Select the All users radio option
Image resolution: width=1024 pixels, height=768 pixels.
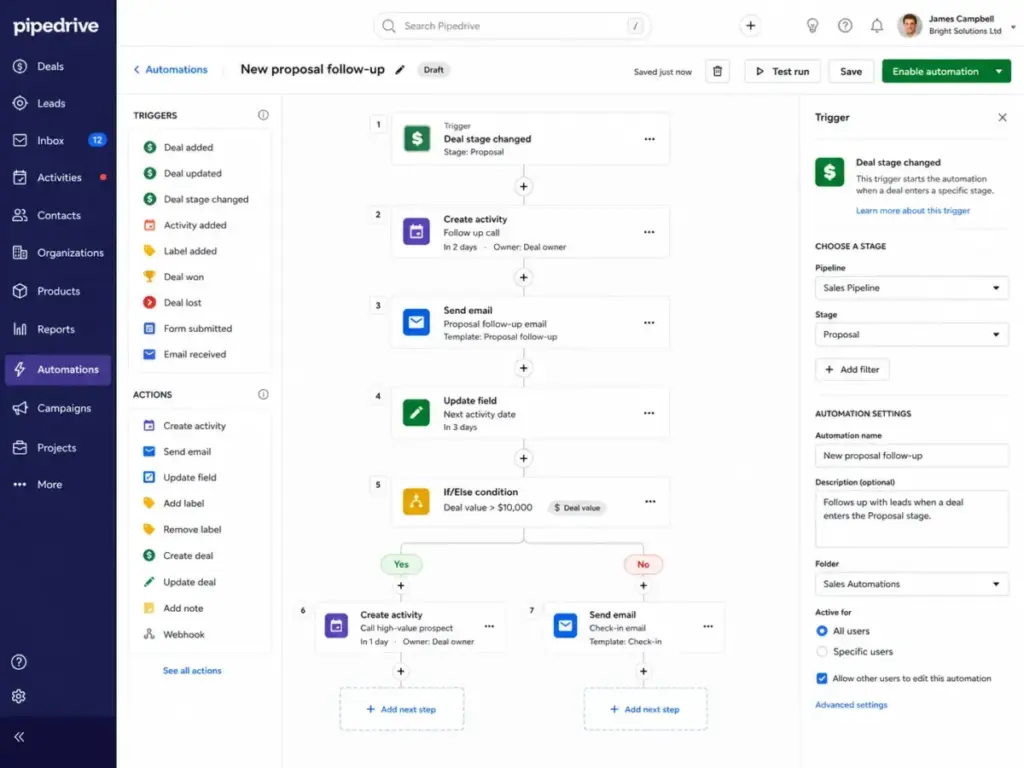pyautogui.click(x=822, y=631)
